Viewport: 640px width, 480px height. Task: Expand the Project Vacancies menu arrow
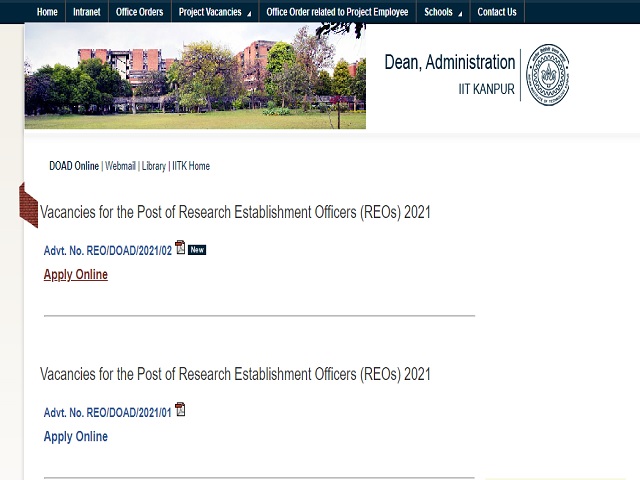tap(249, 14)
